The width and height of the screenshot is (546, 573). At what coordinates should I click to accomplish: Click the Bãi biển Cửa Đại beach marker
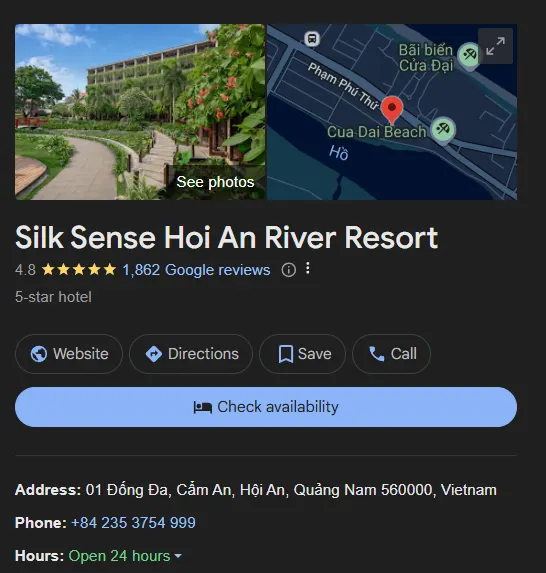click(469, 55)
